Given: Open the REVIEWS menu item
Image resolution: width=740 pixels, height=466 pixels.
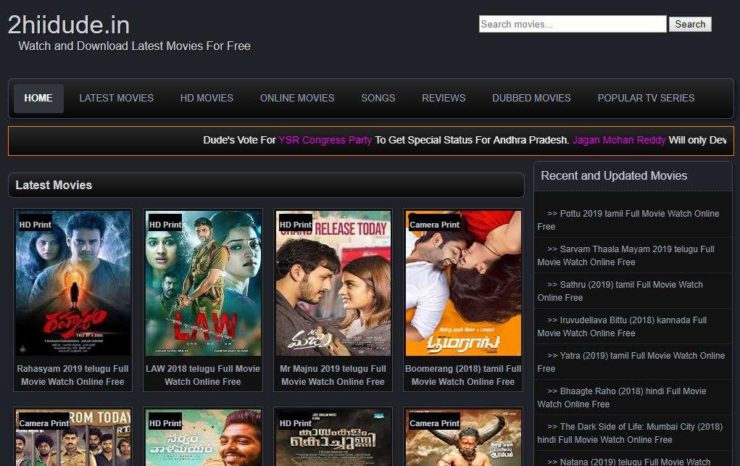Looking at the screenshot, I should [444, 98].
